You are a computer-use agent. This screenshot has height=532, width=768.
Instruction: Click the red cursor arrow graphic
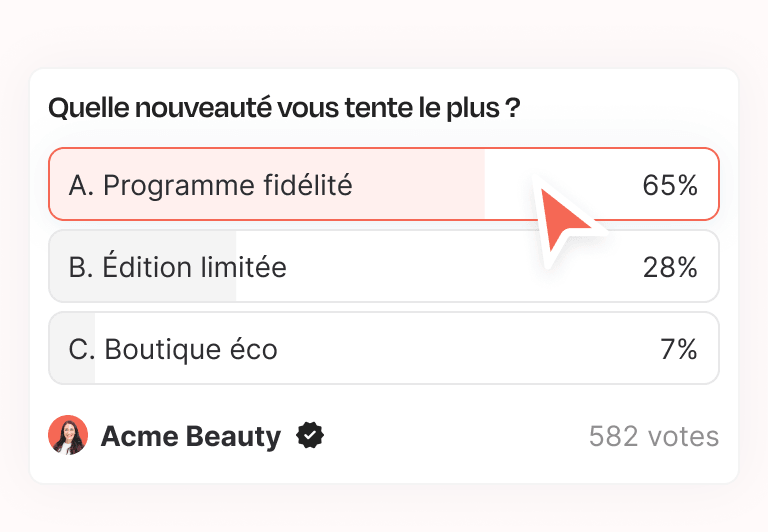click(564, 218)
